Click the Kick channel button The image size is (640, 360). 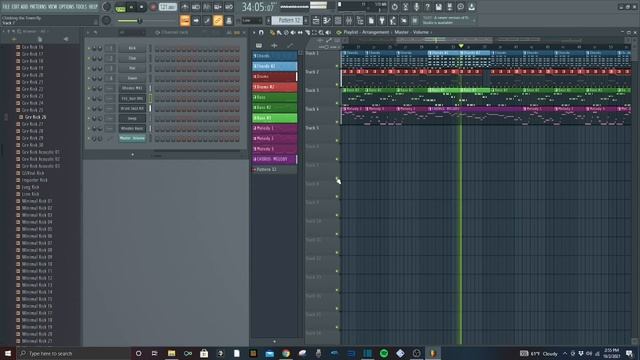(132, 48)
